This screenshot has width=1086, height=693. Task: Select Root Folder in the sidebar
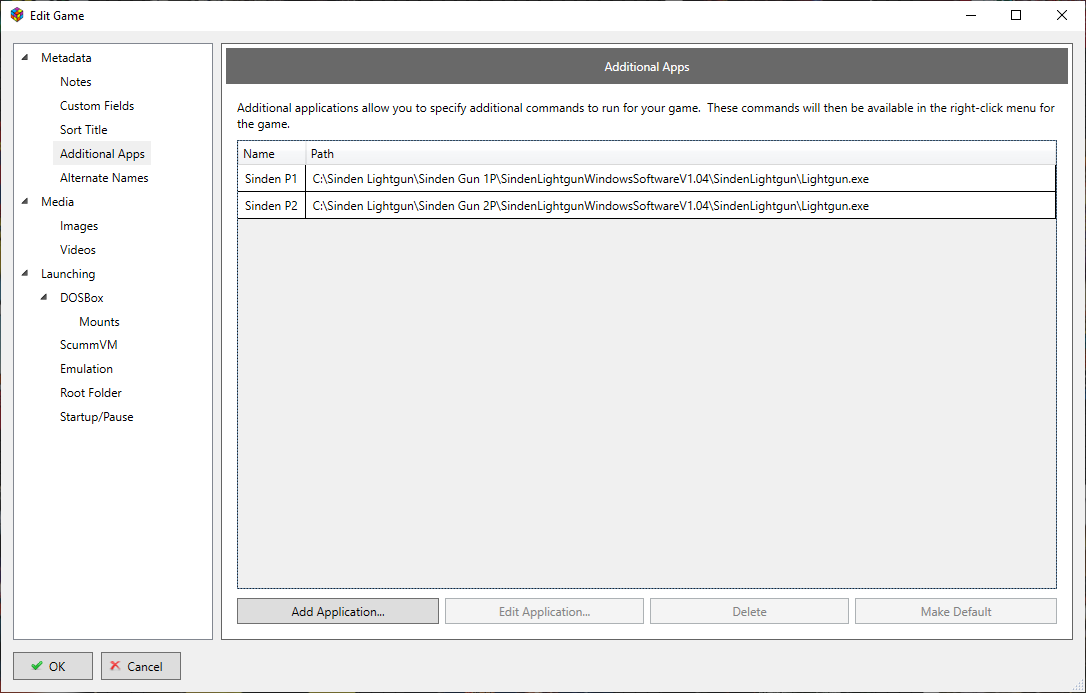pyautogui.click(x=91, y=393)
